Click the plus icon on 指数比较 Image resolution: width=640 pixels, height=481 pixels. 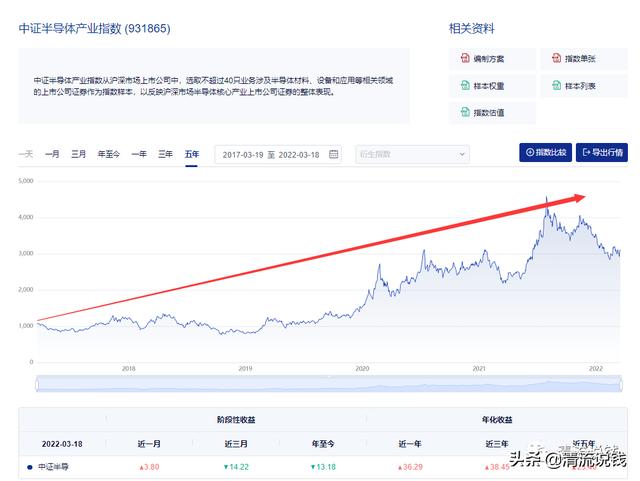[x=529, y=153]
